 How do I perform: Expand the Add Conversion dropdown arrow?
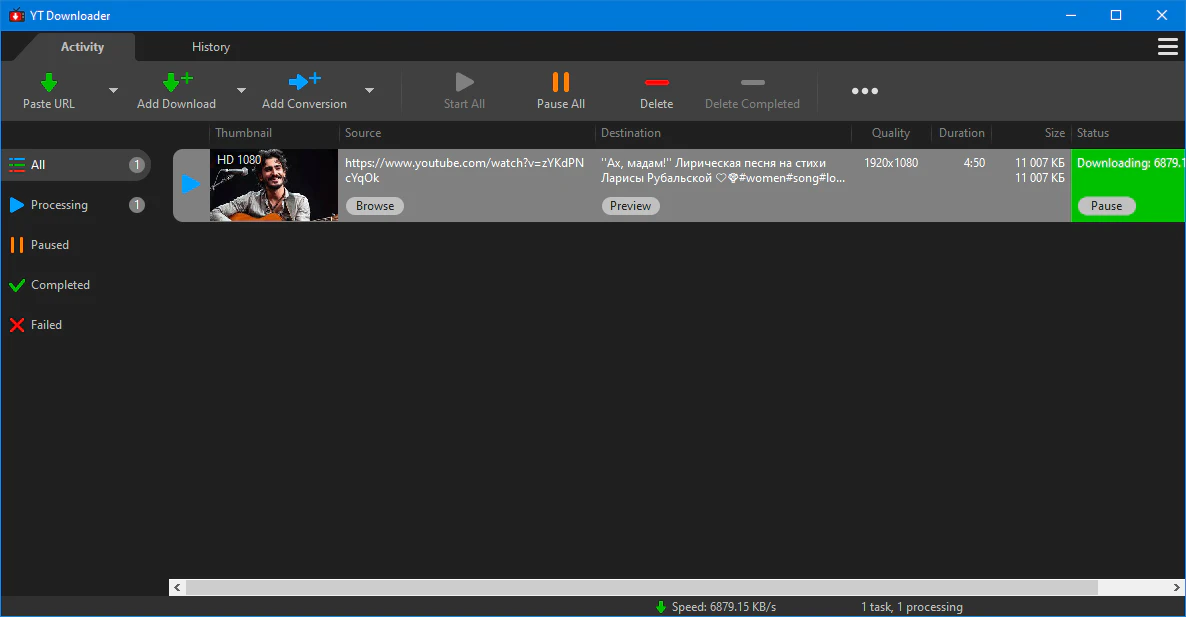(x=369, y=91)
